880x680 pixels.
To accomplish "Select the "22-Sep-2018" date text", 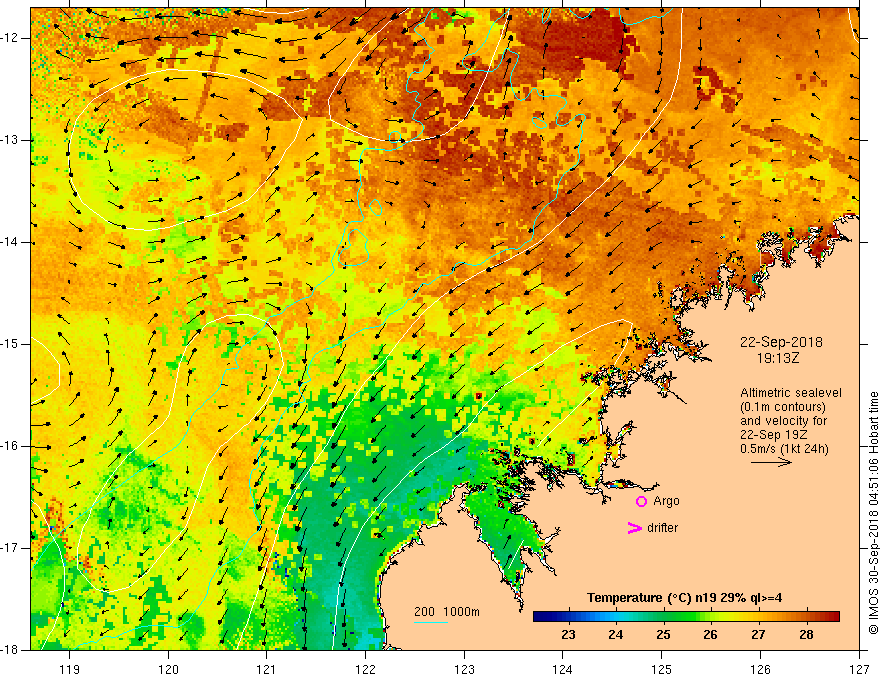I will (781, 342).
